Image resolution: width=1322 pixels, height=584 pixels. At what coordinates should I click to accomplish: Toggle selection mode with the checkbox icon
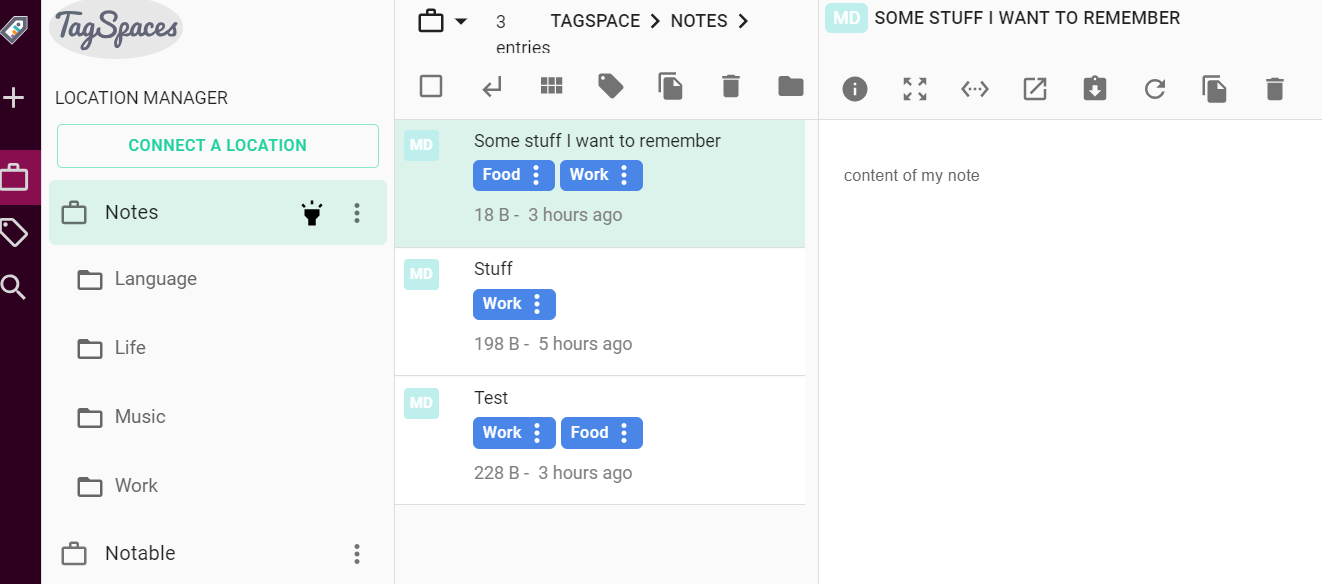(431, 86)
